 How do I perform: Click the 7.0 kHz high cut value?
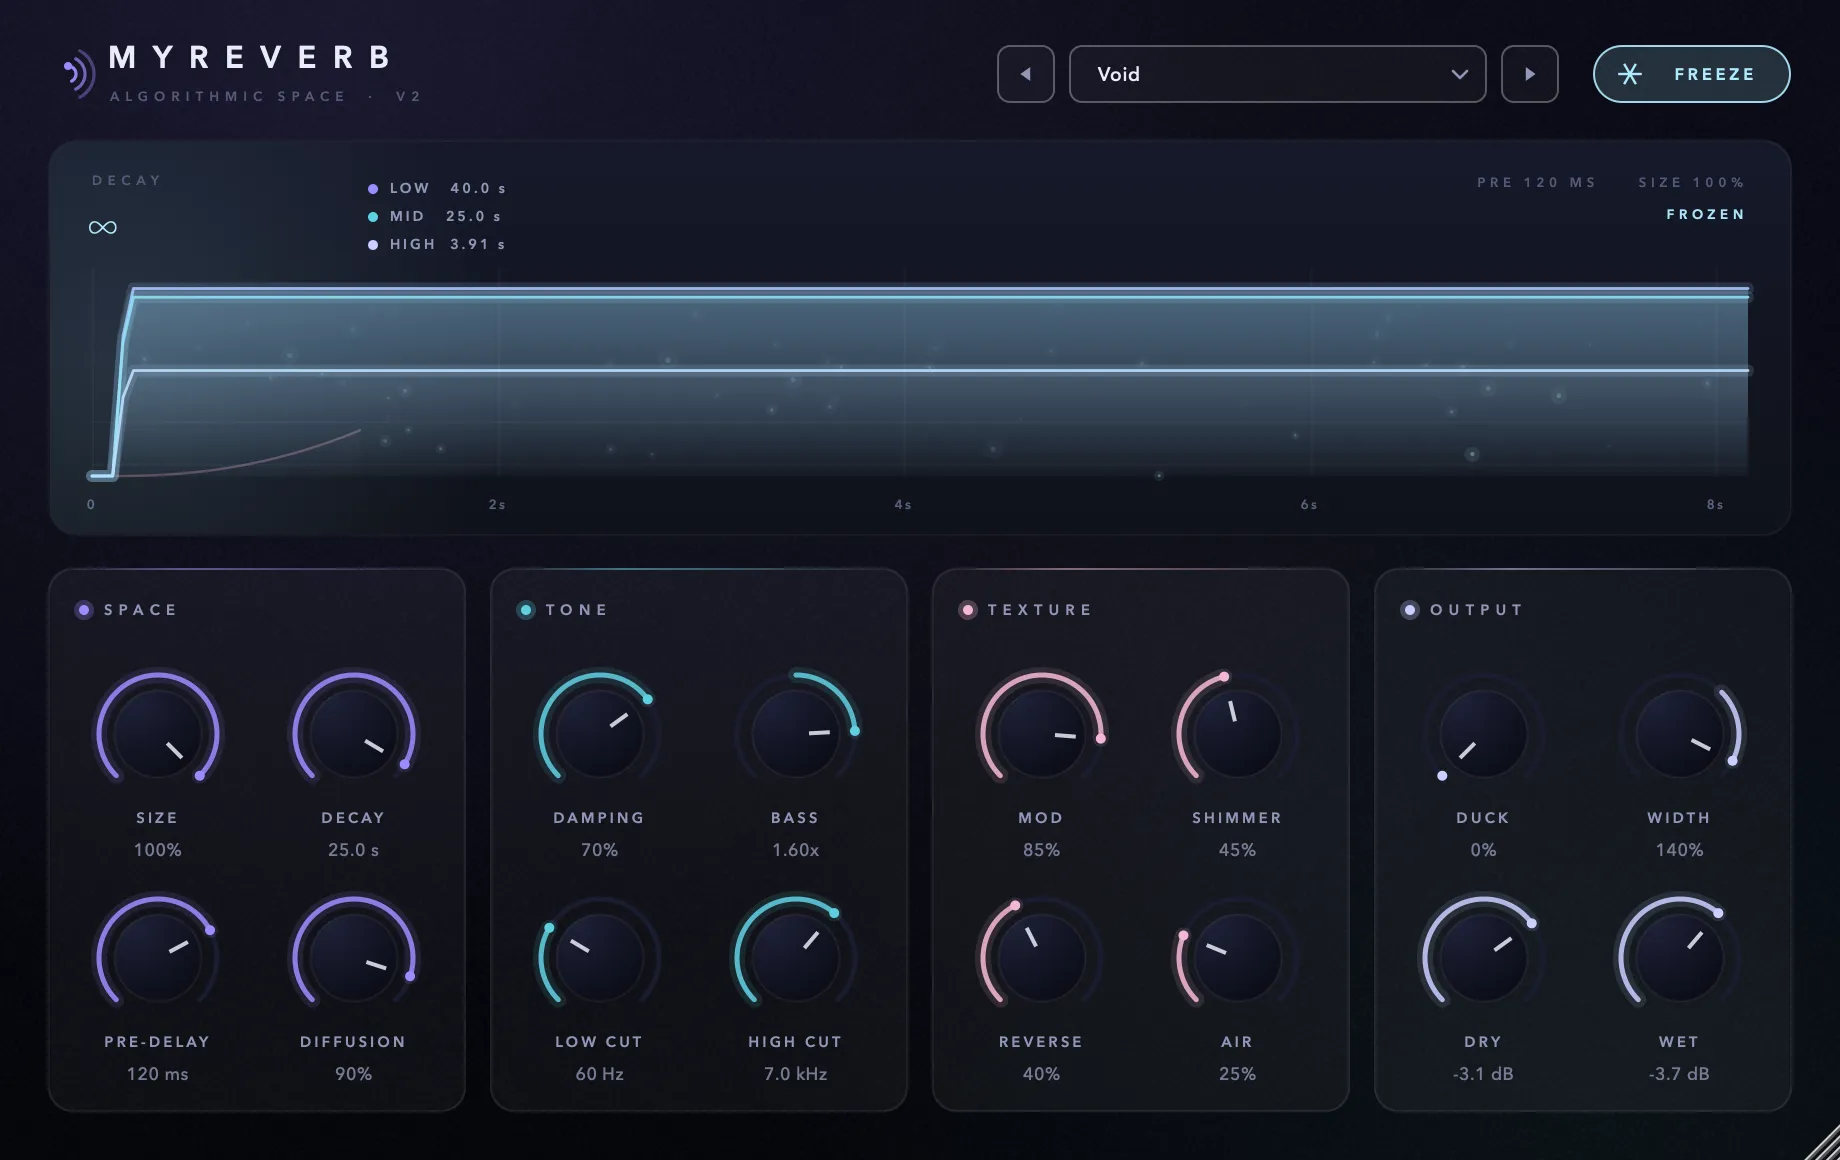pyautogui.click(x=795, y=1074)
